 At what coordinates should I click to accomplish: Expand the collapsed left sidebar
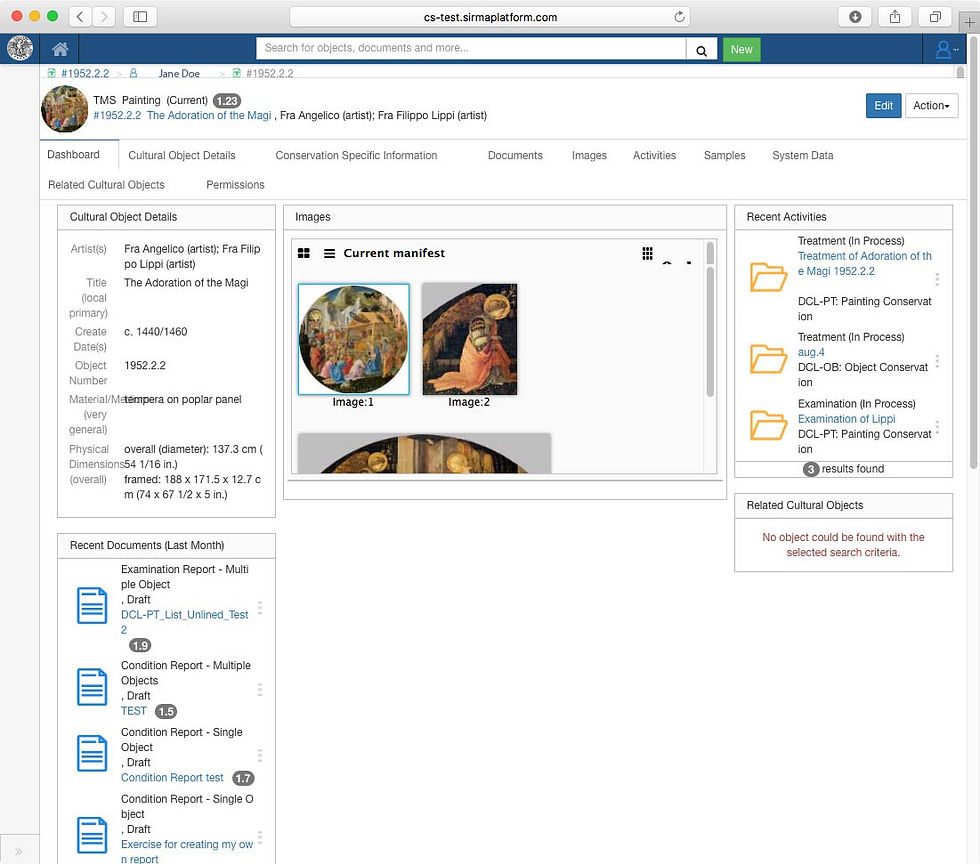[x=19, y=851]
